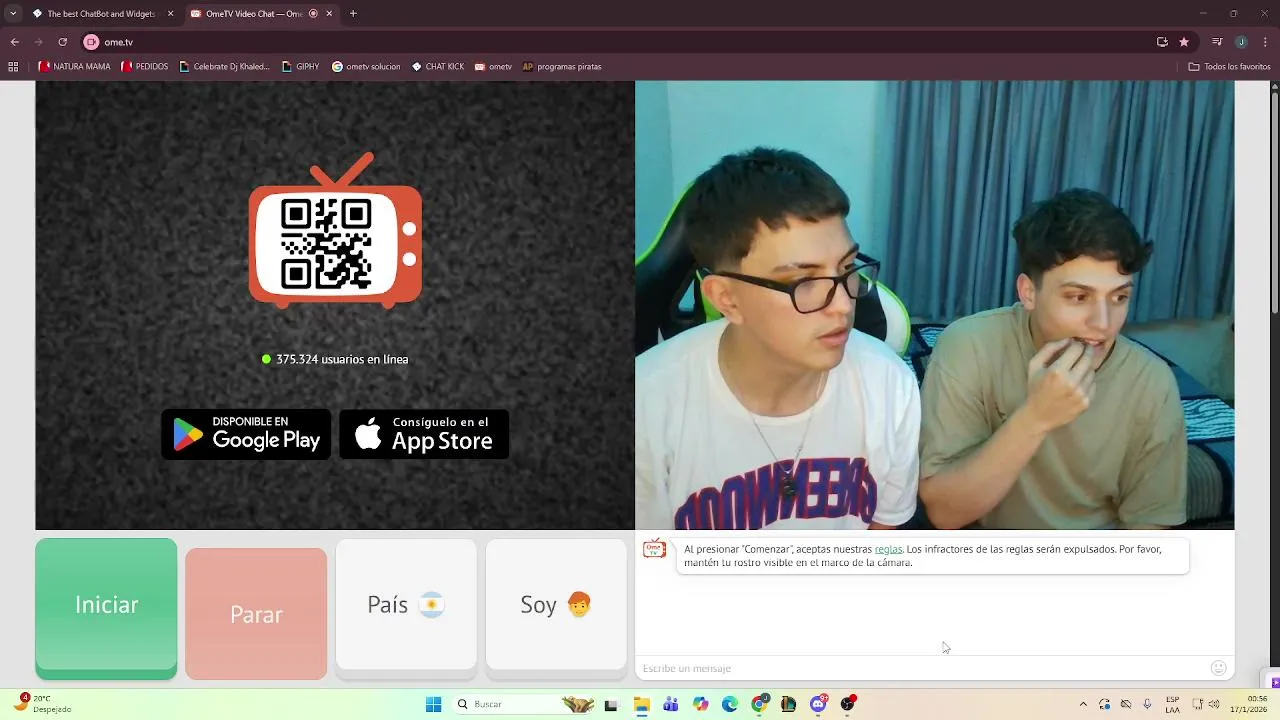Click the OmeTV avatar icon beside chat notice
This screenshot has width=1280, height=720.
(x=655, y=548)
